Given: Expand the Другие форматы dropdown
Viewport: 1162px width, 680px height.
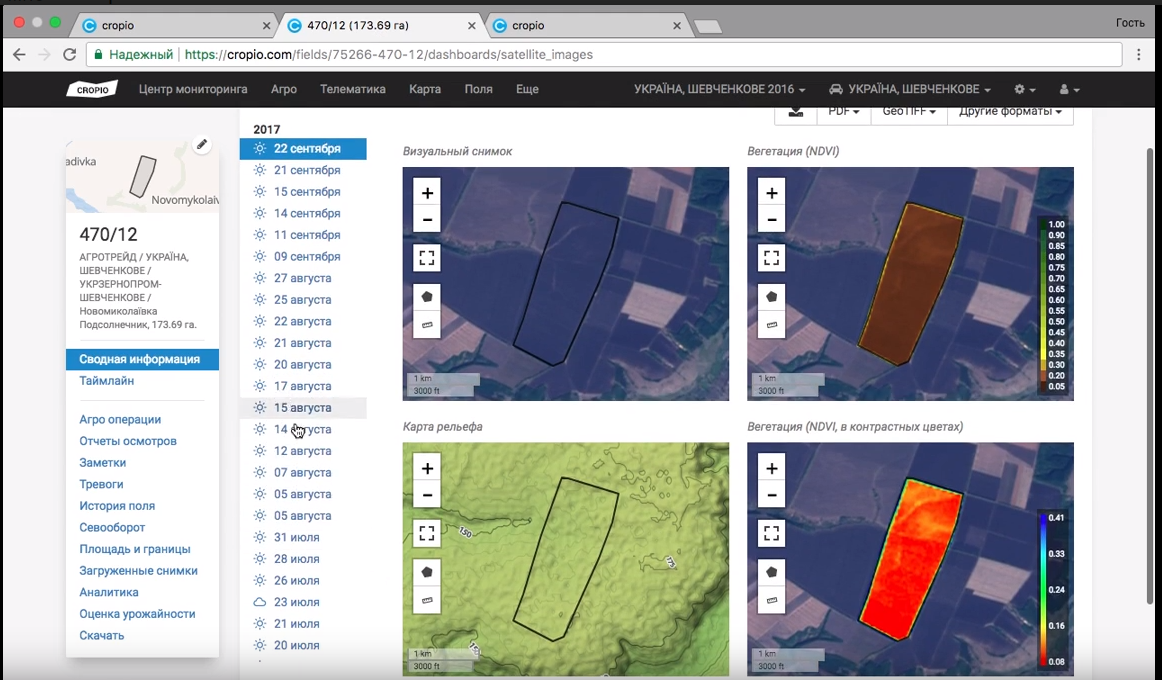Looking at the screenshot, I should tap(1010, 112).
